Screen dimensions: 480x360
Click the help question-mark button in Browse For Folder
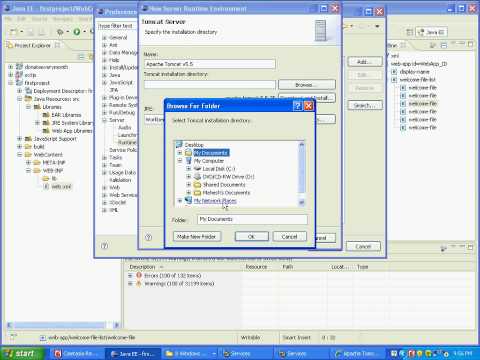tap(297, 106)
